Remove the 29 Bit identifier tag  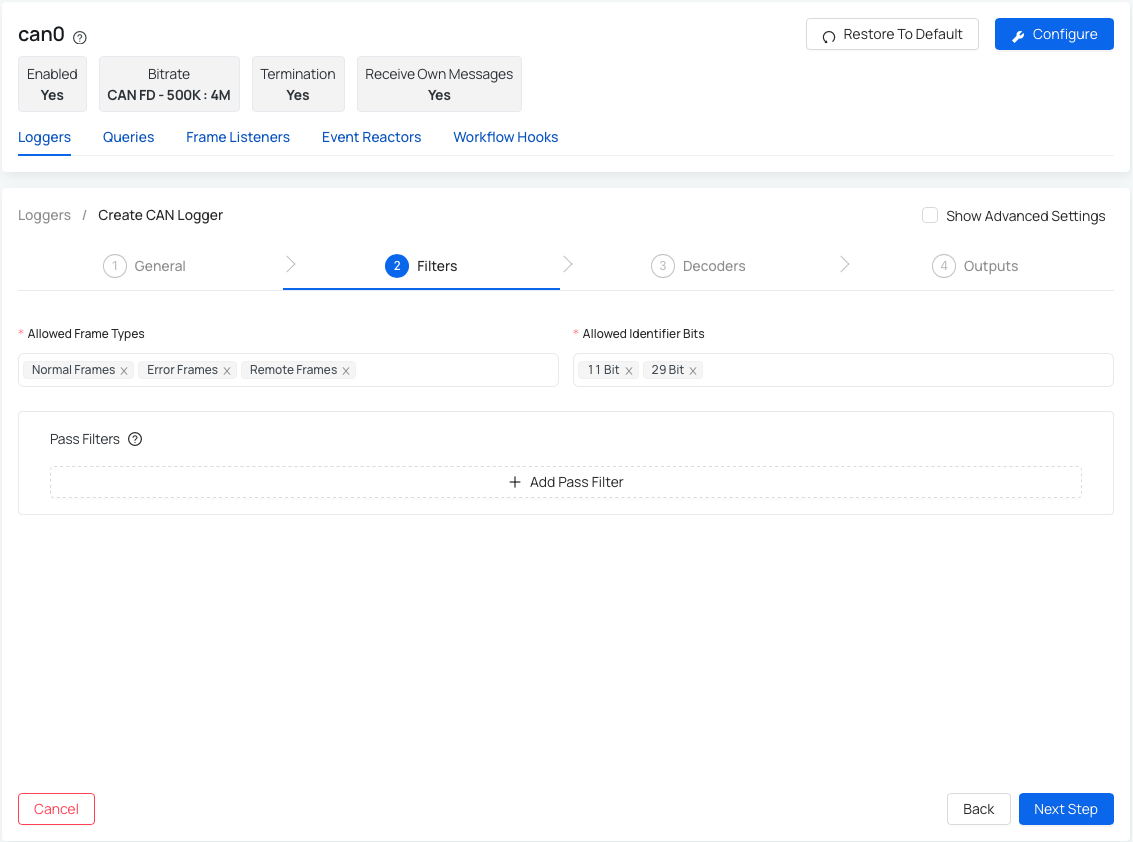693,369
